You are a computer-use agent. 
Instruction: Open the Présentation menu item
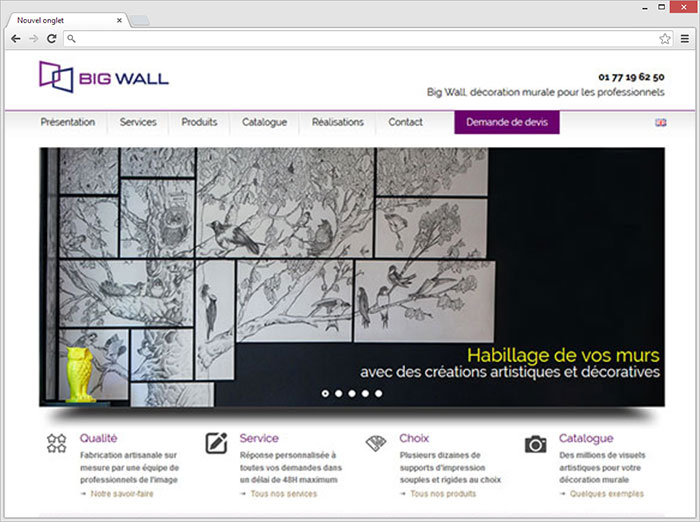click(x=68, y=122)
